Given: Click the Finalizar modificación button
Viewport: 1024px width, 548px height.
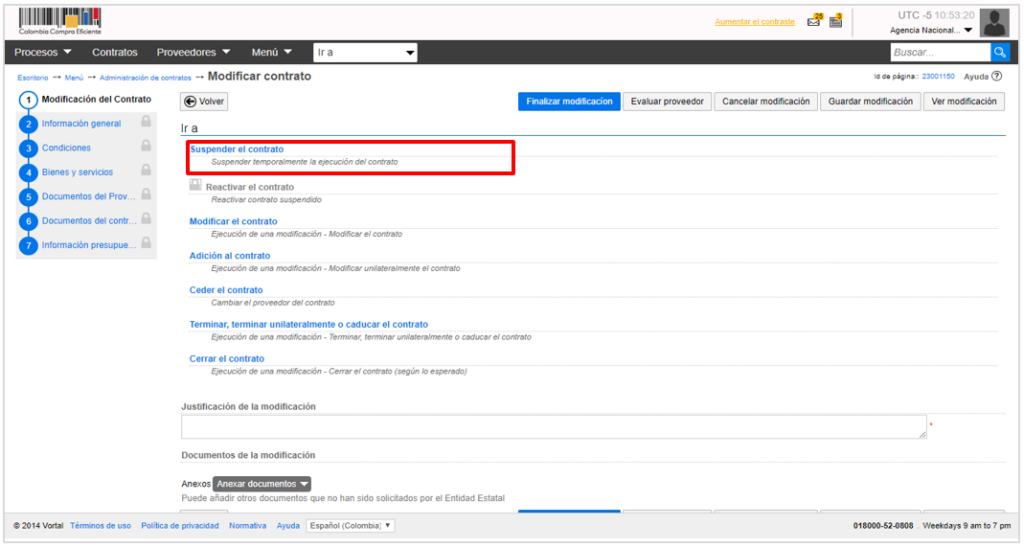Looking at the screenshot, I should (x=568, y=101).
